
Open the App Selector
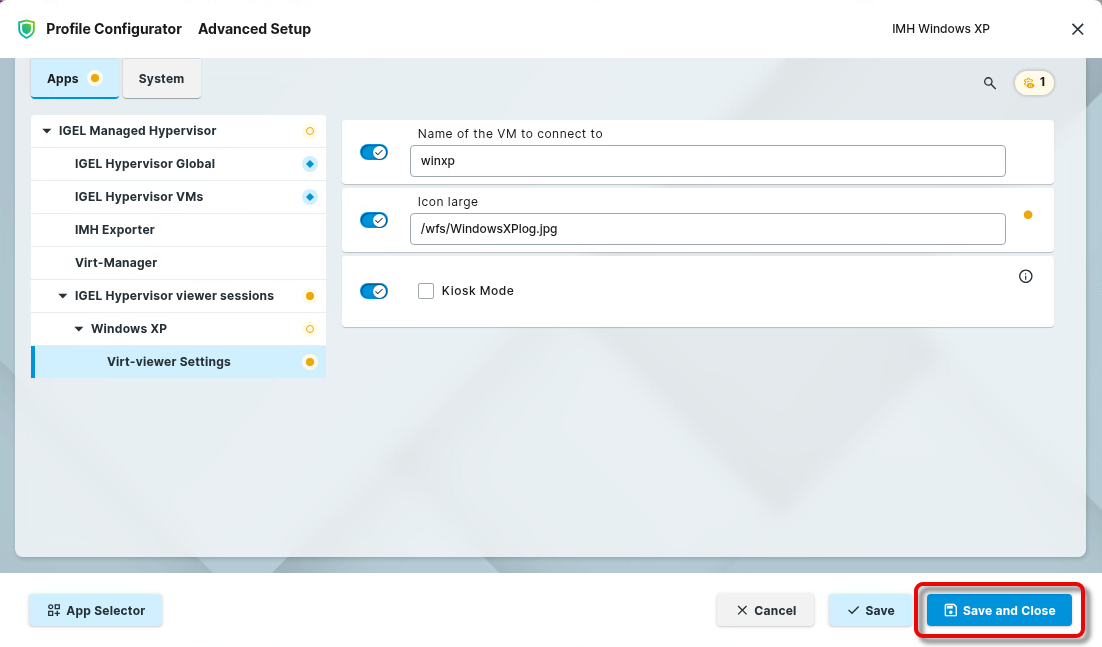coord(95,610)
